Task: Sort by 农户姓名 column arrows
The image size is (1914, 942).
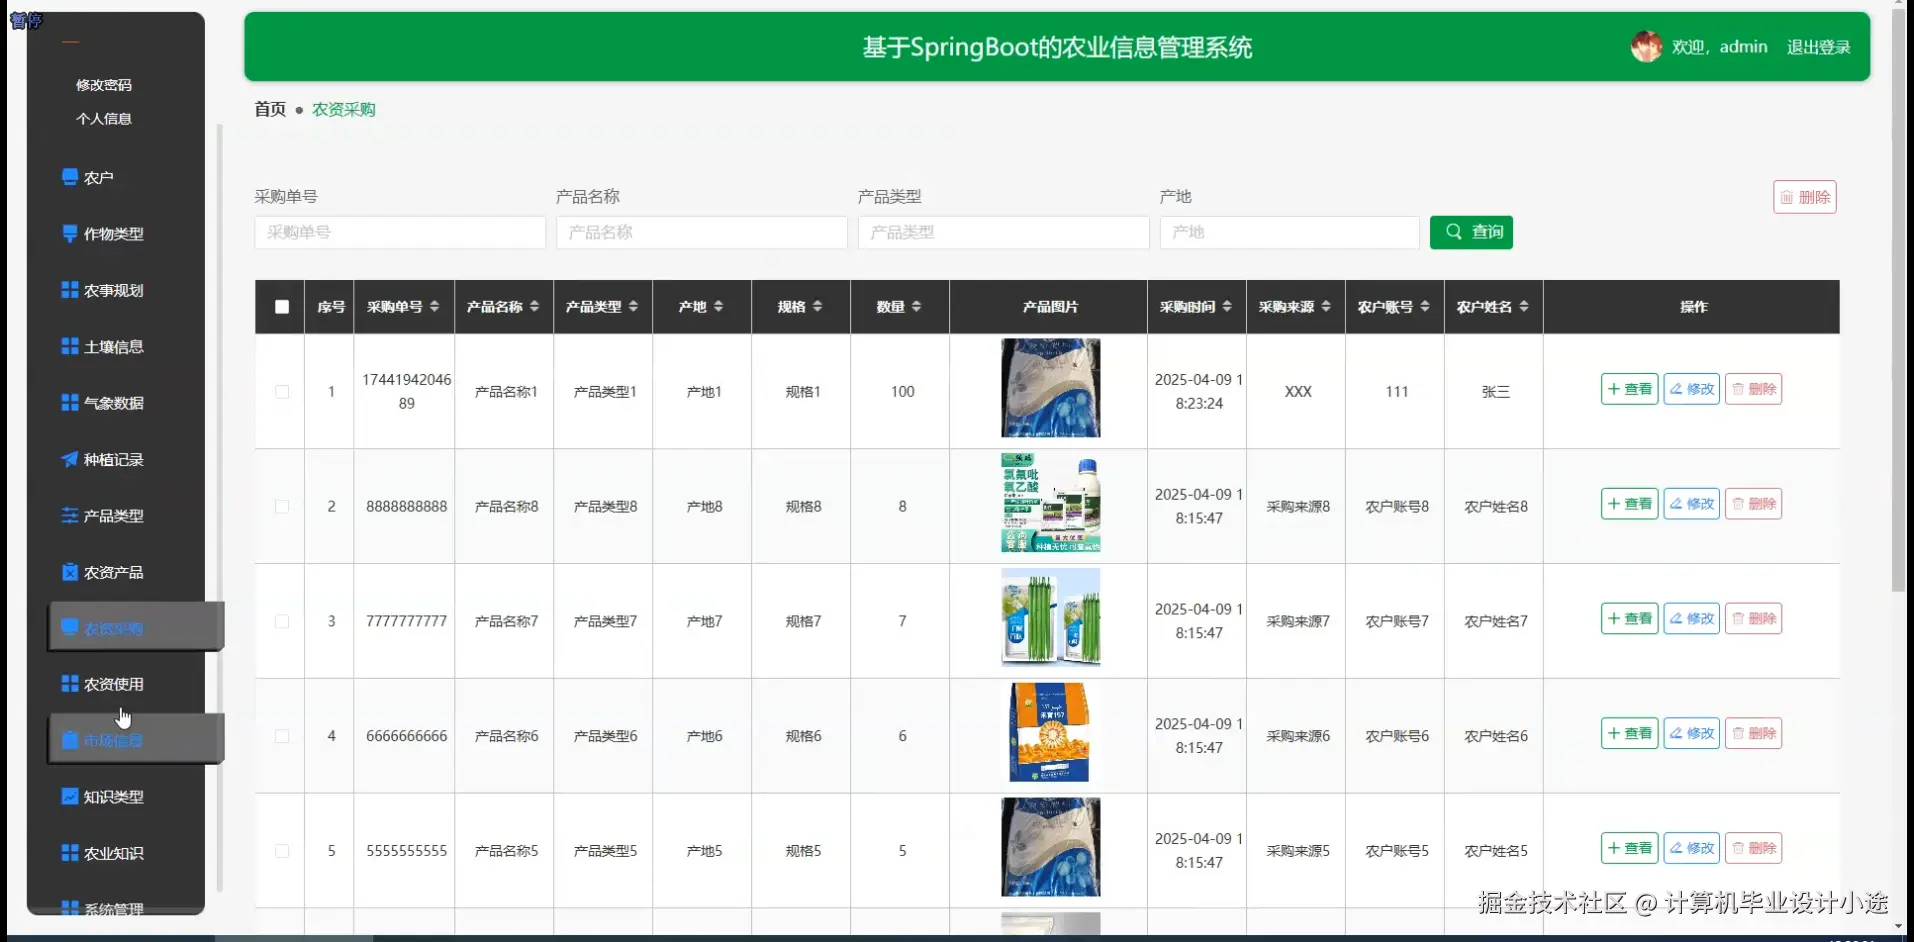Action: (x=1524, y=306)
